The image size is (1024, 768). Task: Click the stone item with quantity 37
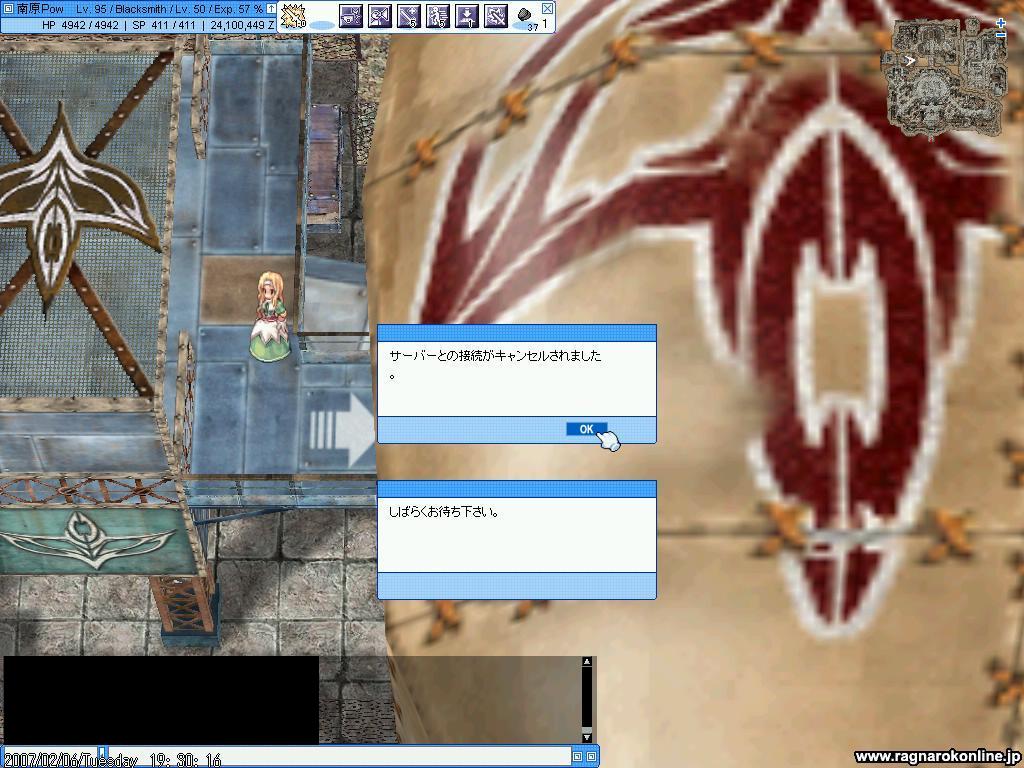click(x=524, y=16)
